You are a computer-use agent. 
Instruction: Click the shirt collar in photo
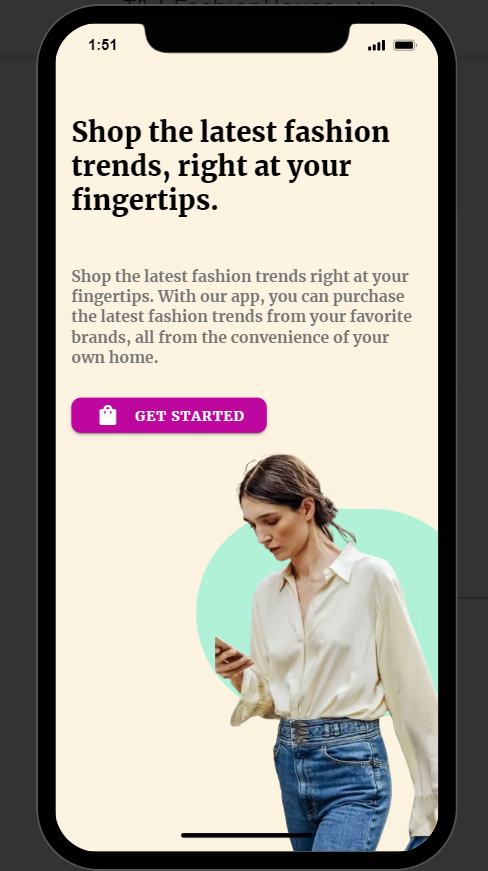coord(328,564)
